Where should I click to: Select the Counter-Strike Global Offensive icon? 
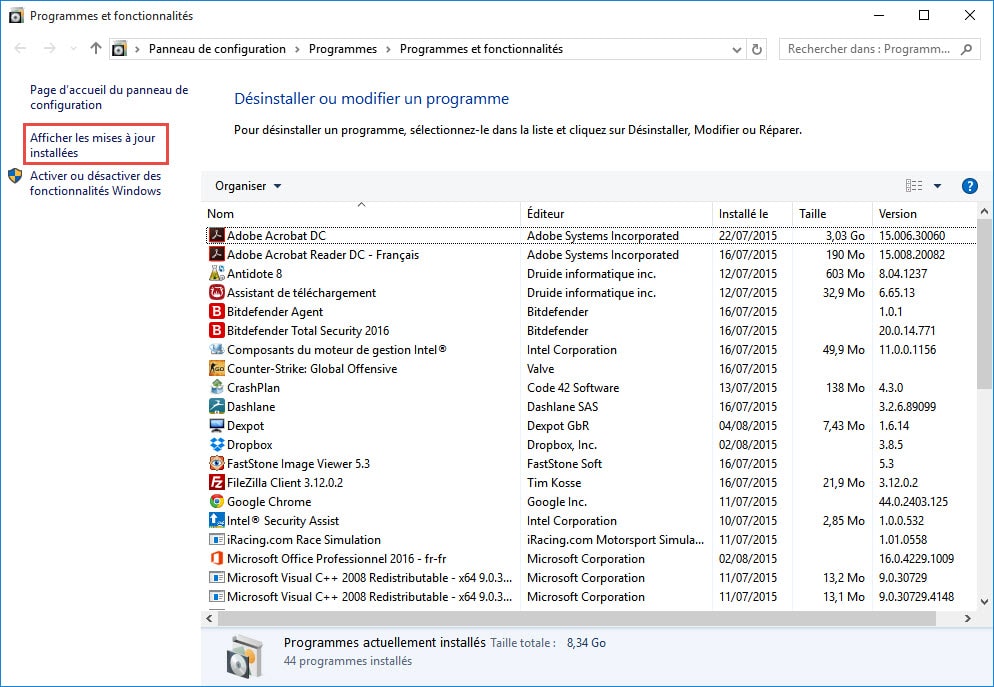(217, 368)
